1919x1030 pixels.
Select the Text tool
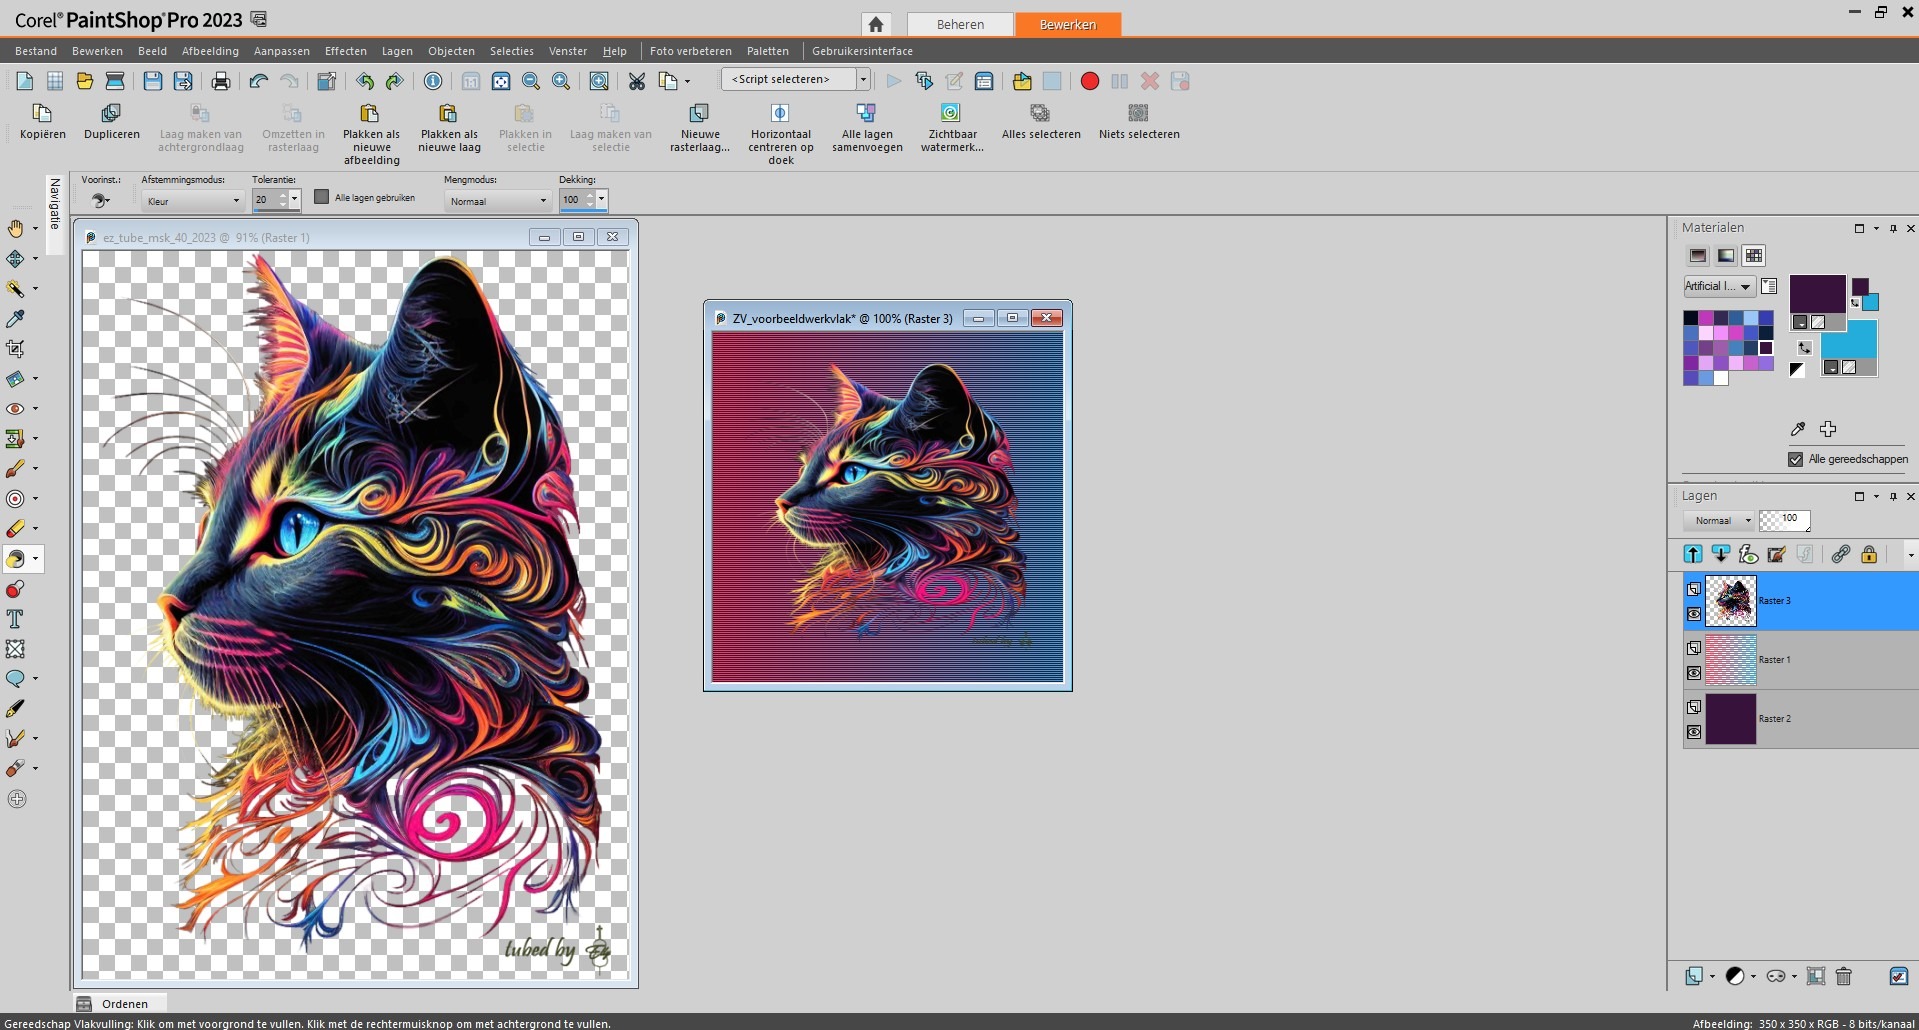tap(15, 618)
